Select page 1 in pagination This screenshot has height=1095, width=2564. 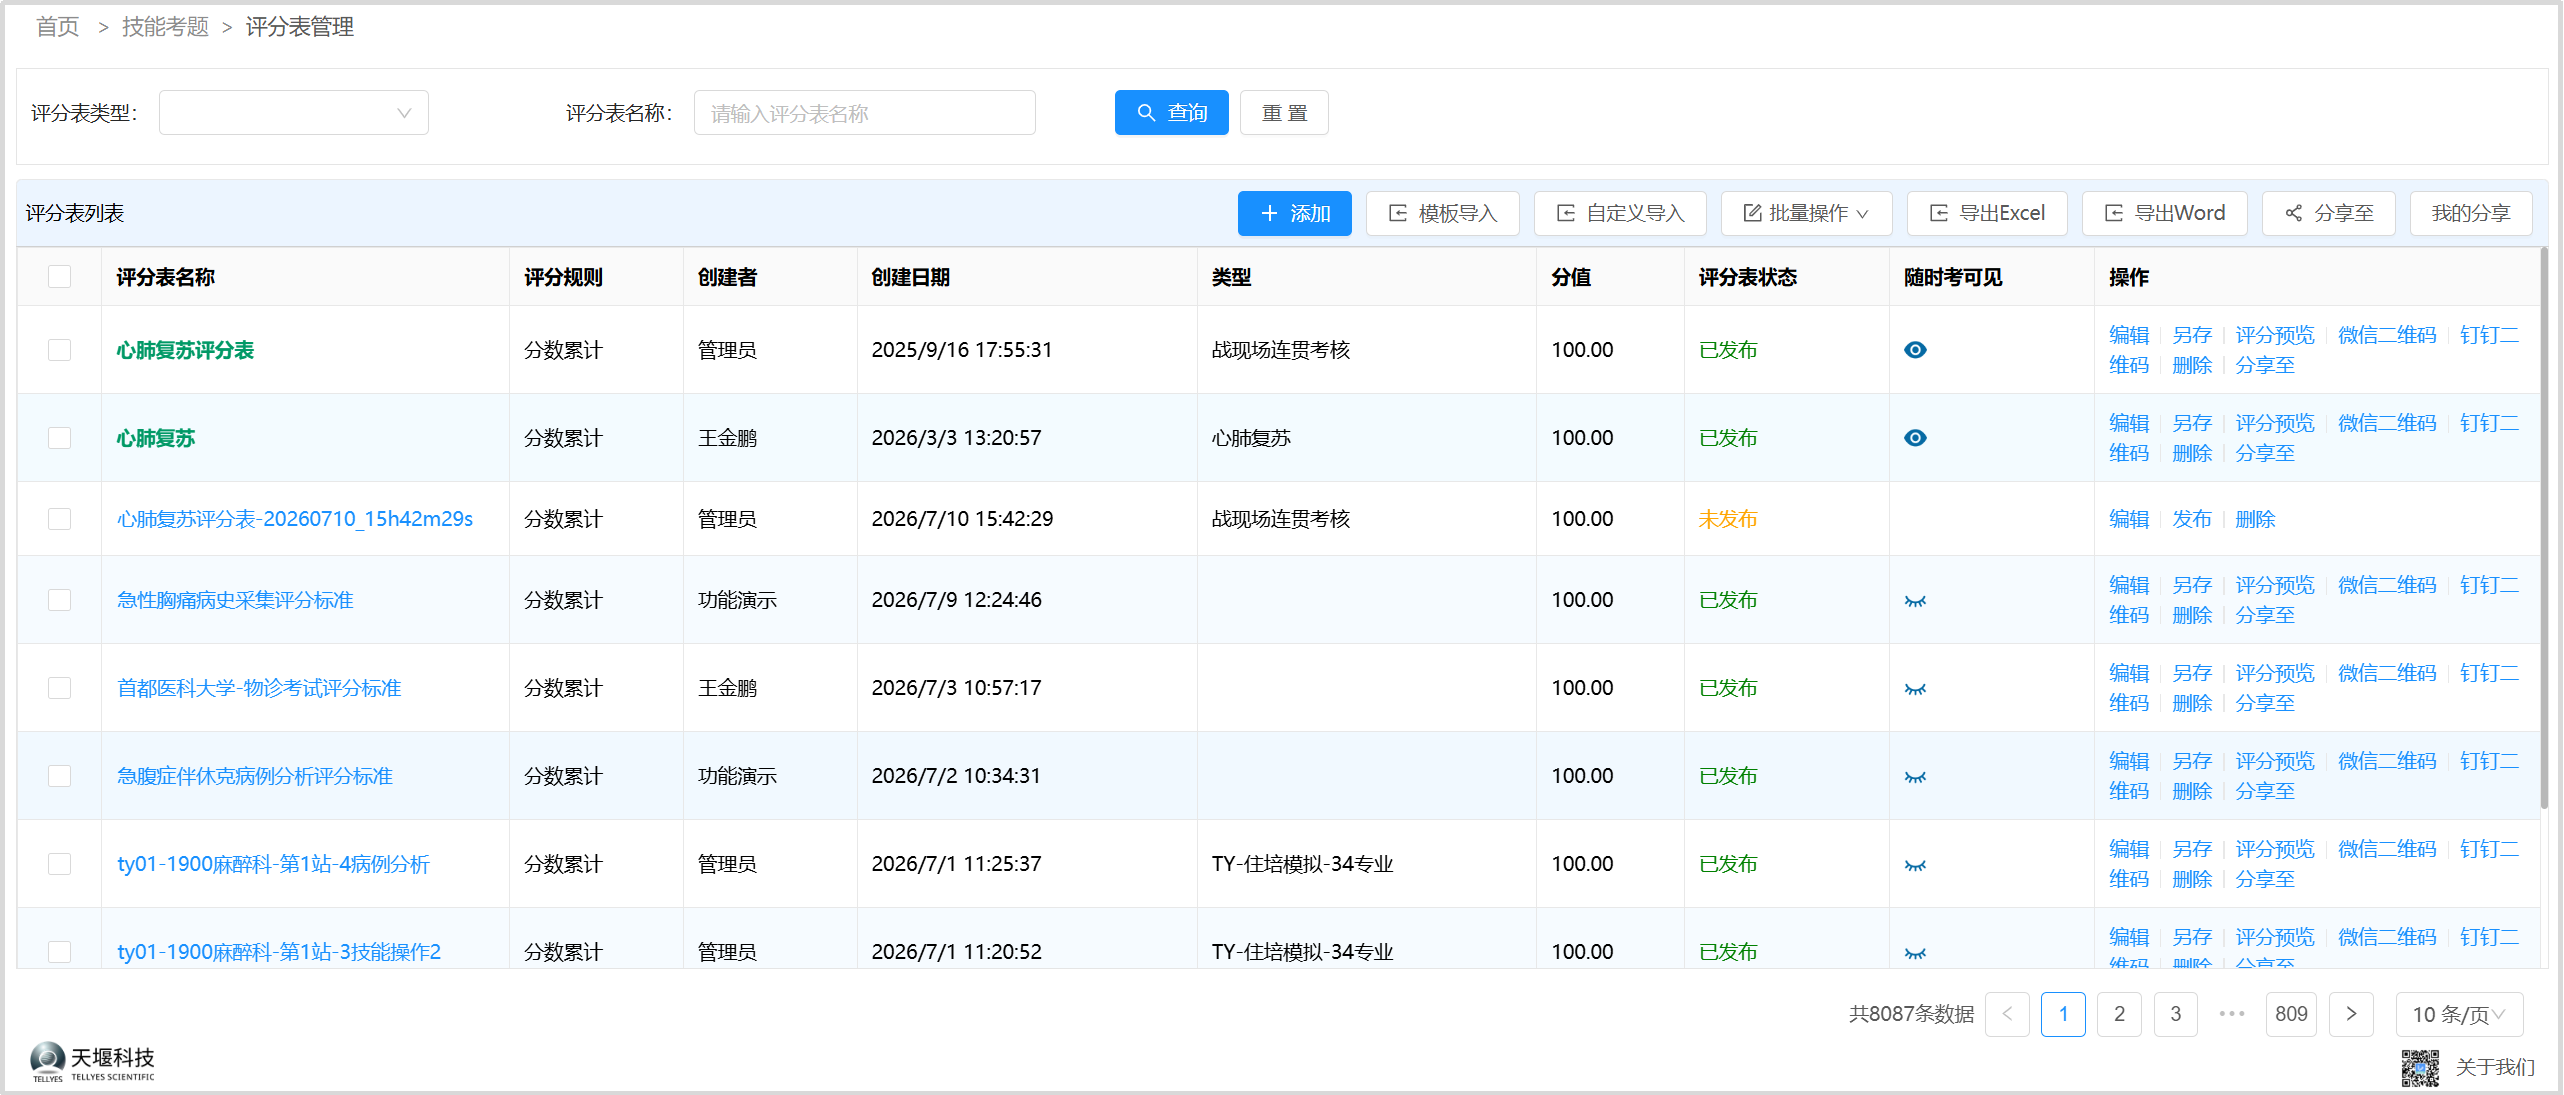coord(2063,1014)
